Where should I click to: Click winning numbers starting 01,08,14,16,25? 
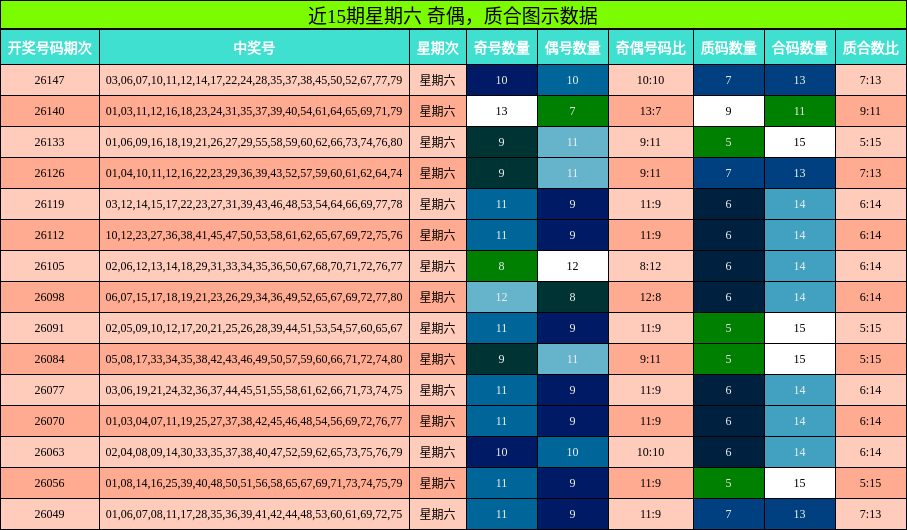pyautogui.click(x=255, y=483)
